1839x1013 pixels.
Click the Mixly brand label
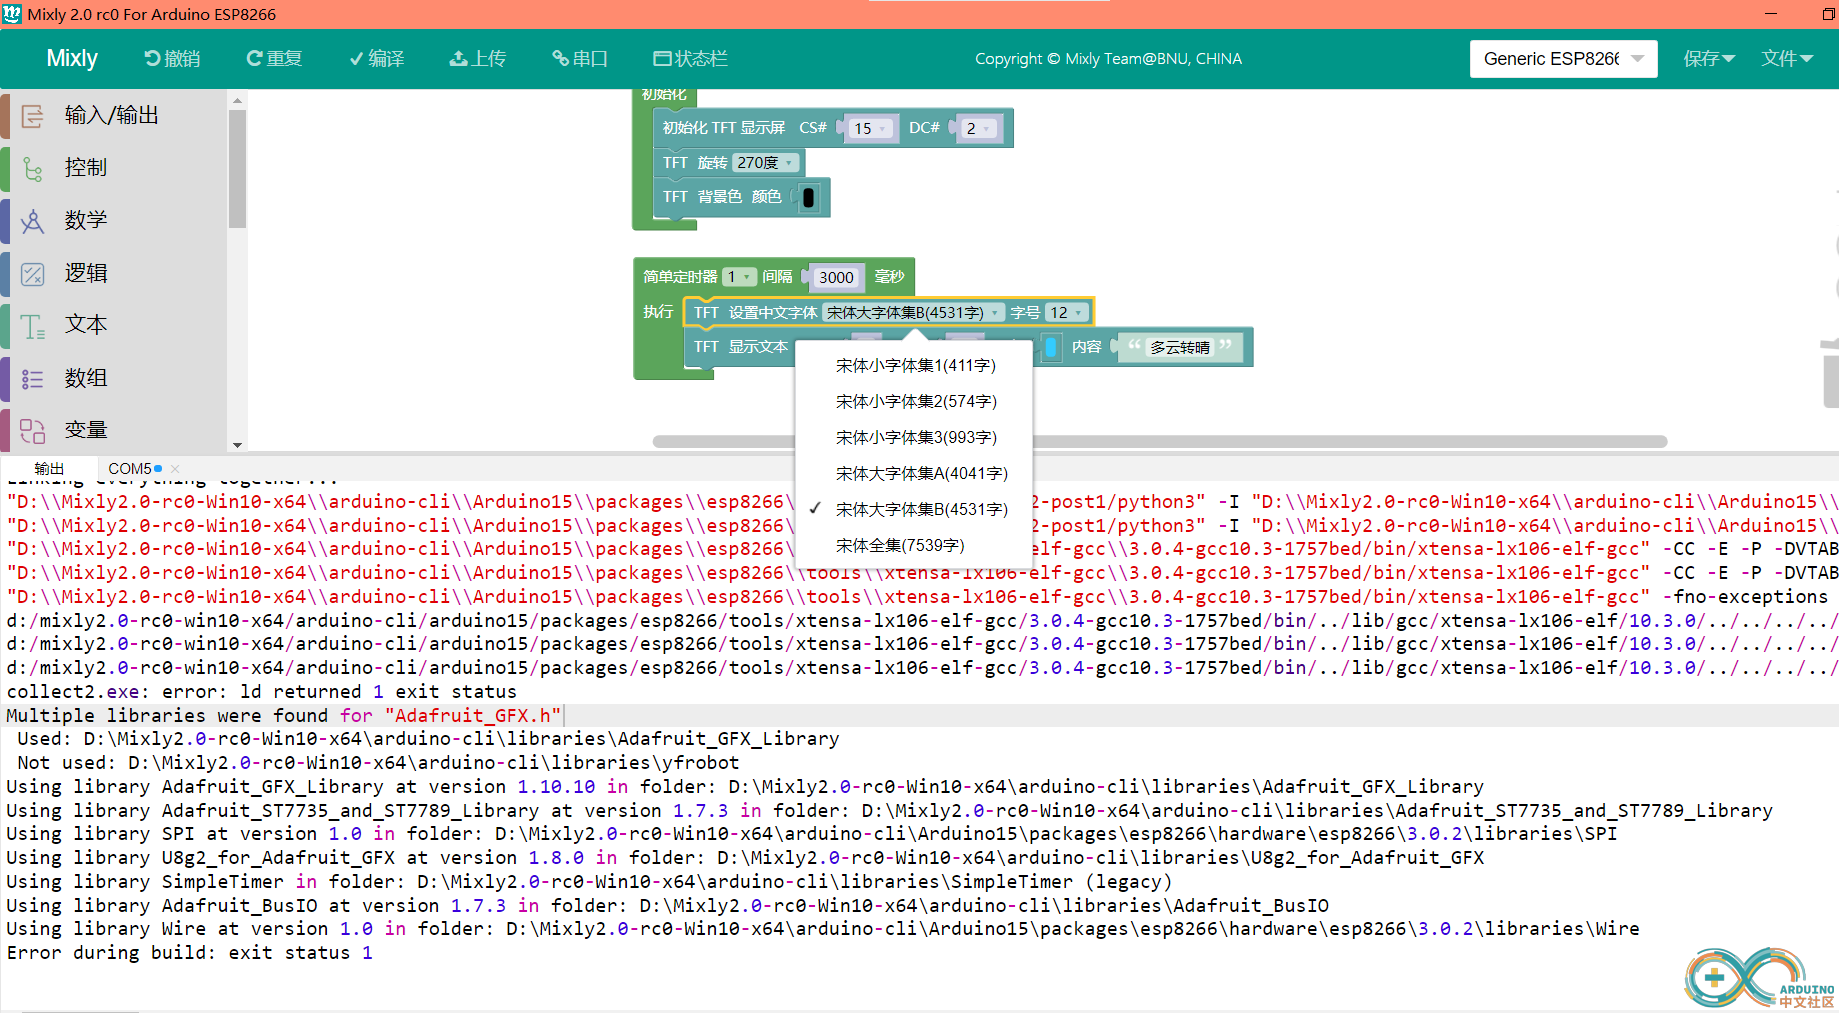tap(72, 58)
